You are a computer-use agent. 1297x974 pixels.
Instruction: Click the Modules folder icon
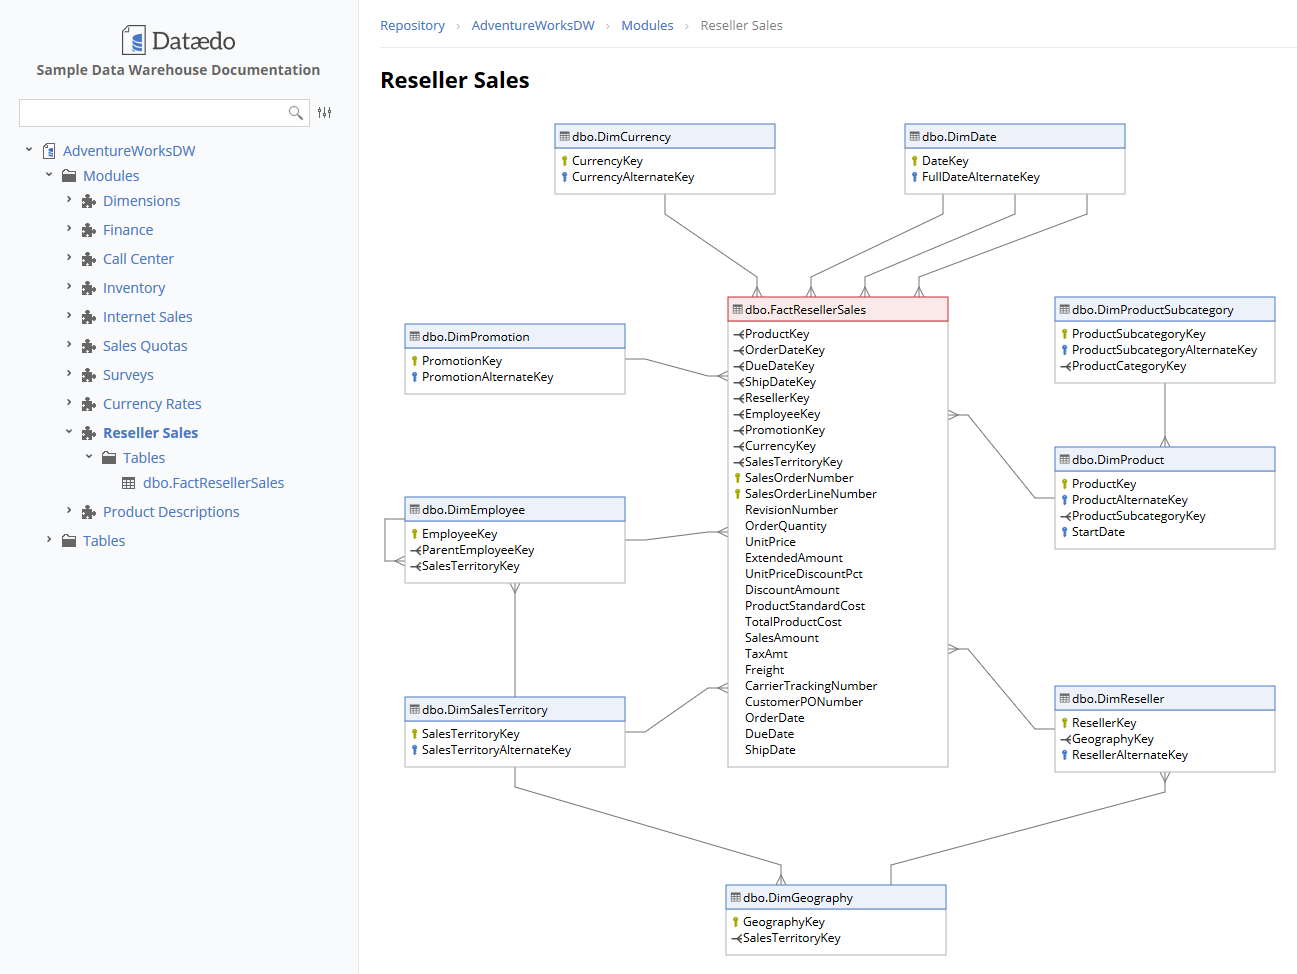pyautogui.click(x=69, y=176)
